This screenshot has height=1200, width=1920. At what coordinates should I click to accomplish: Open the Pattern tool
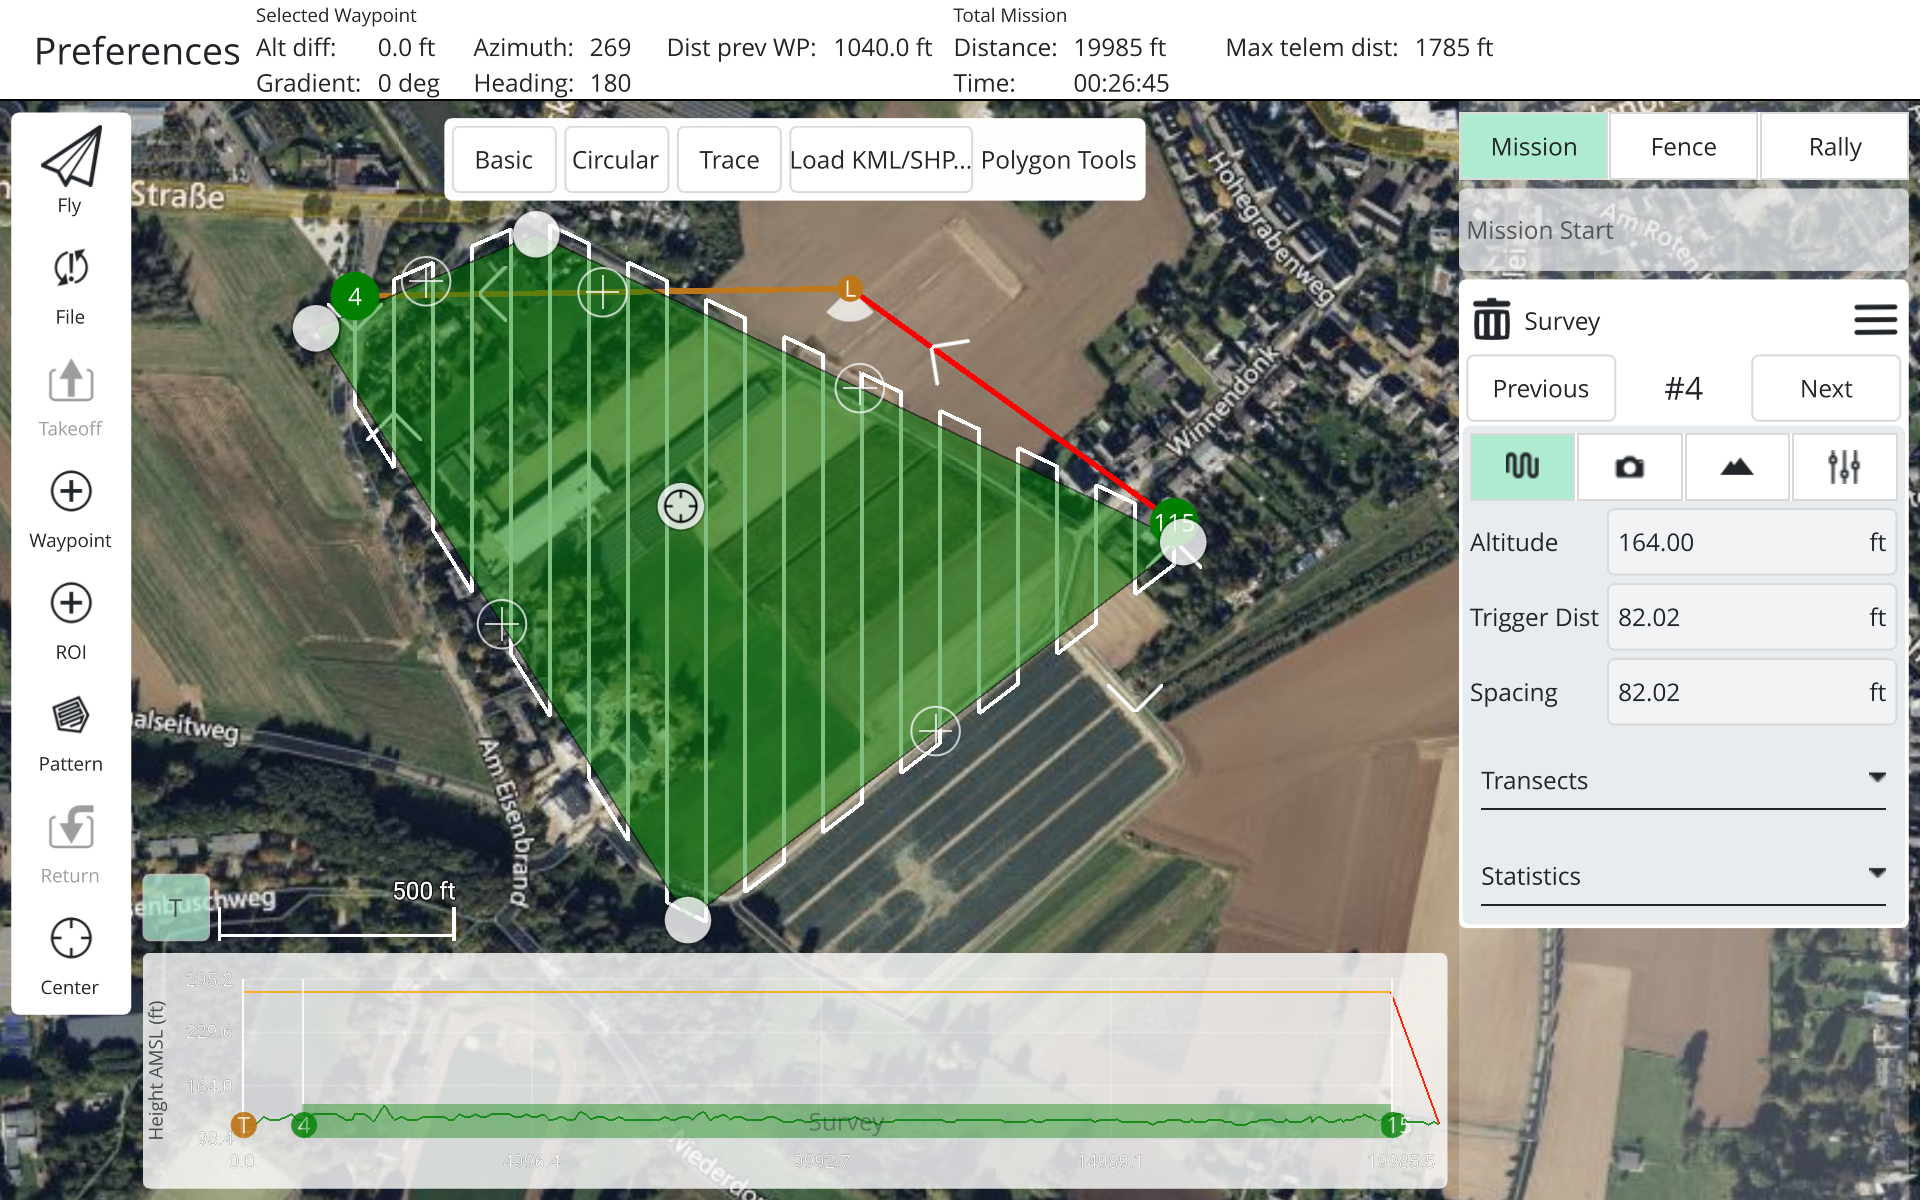point(70,716)
